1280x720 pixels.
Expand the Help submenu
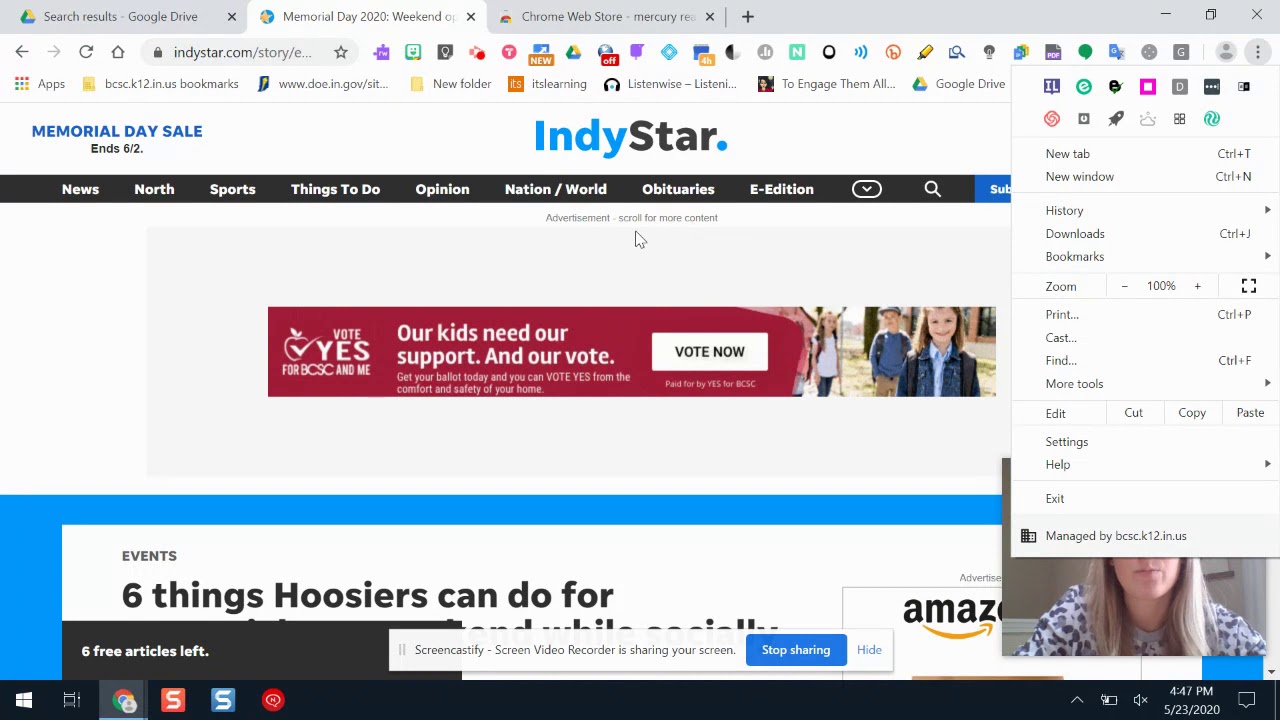1145,464
